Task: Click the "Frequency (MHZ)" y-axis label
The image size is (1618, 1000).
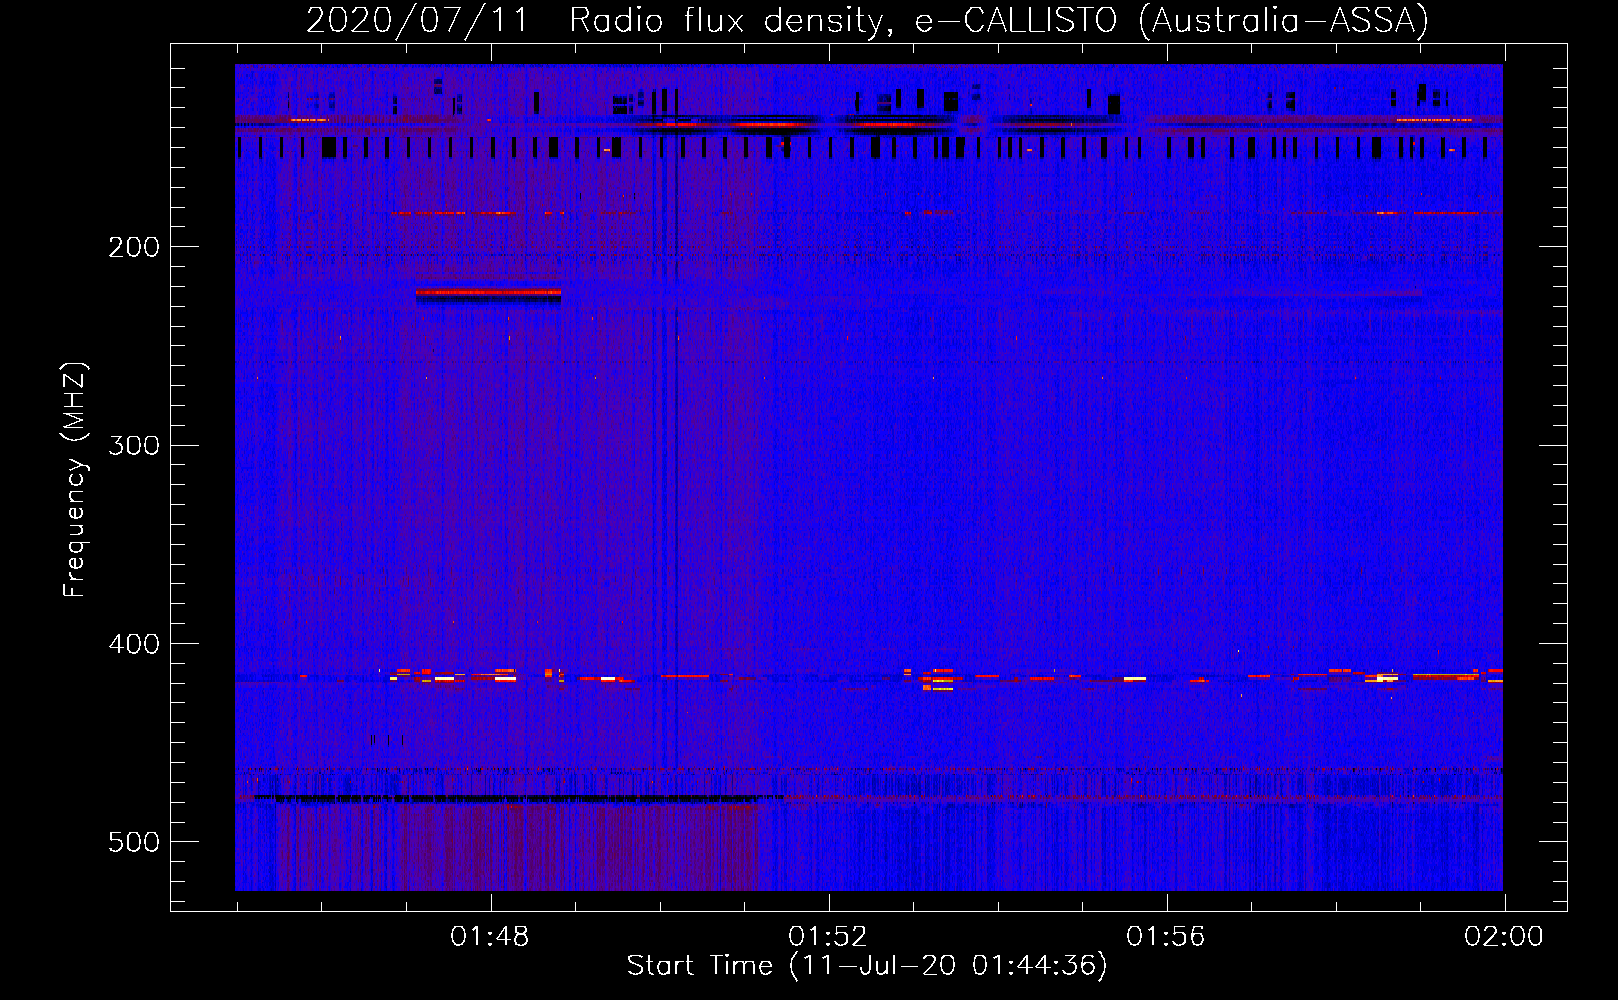Action: click(75, 480)
